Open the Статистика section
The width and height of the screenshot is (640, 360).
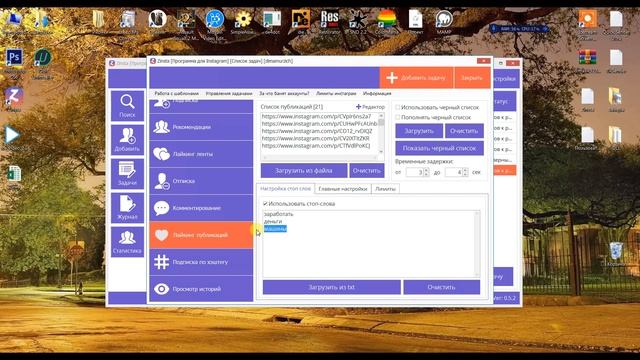tap(127, 242)
